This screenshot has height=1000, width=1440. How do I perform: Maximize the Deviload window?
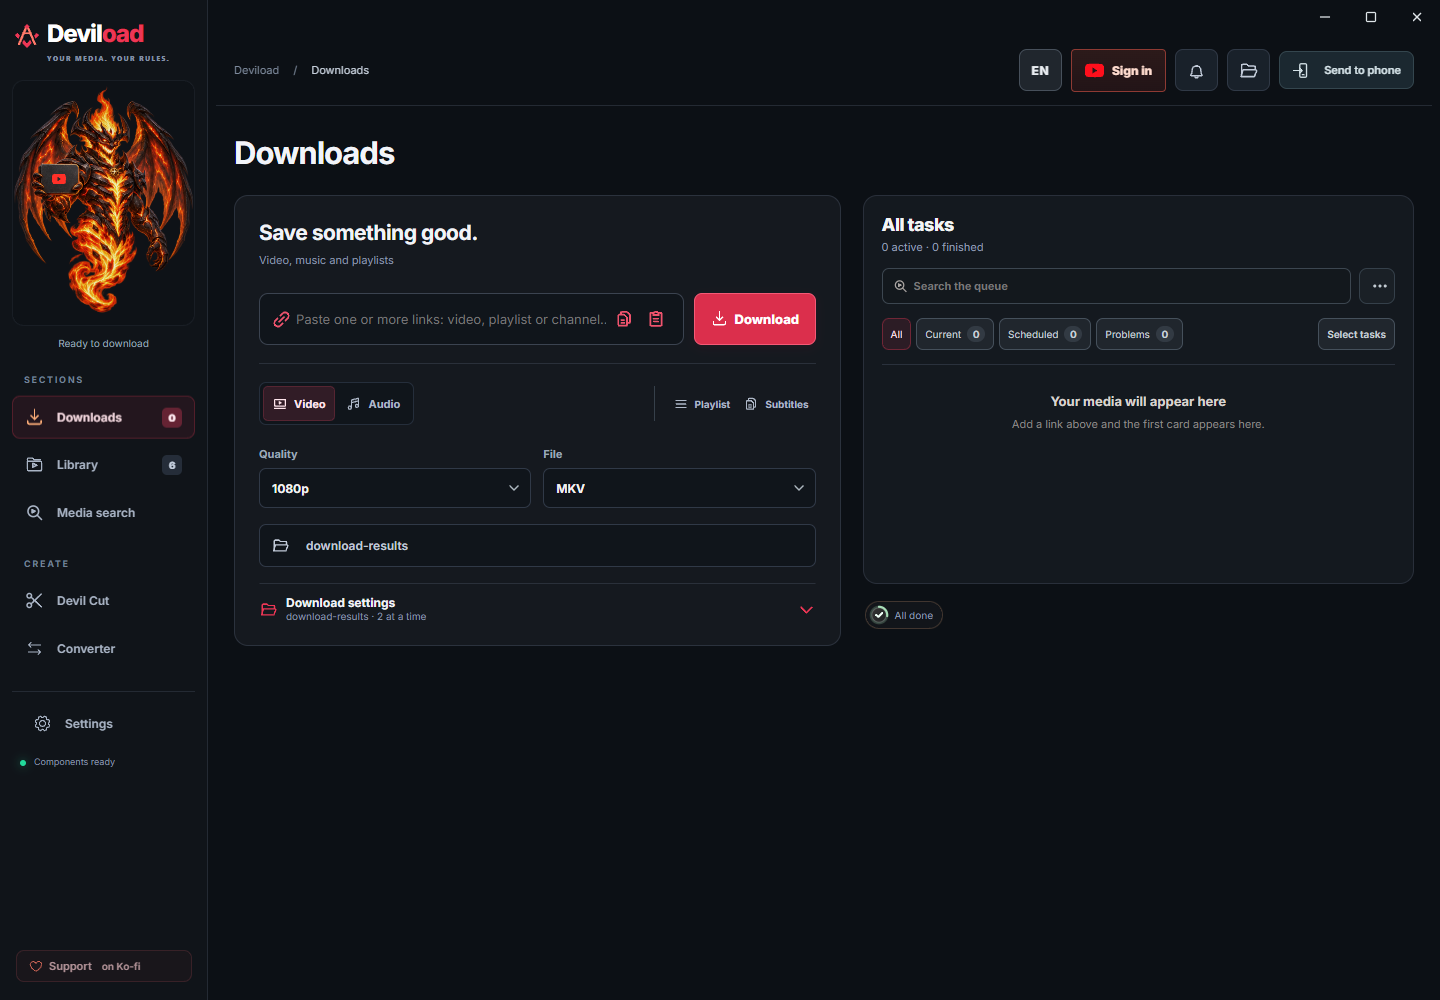point(1371,17)
